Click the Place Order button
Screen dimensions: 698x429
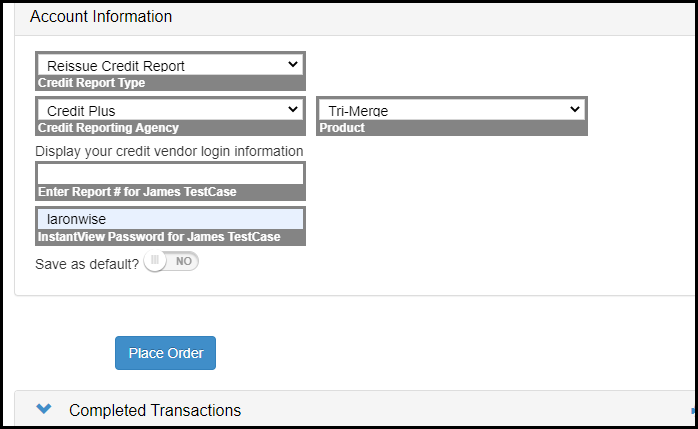(x=166, y=353)
